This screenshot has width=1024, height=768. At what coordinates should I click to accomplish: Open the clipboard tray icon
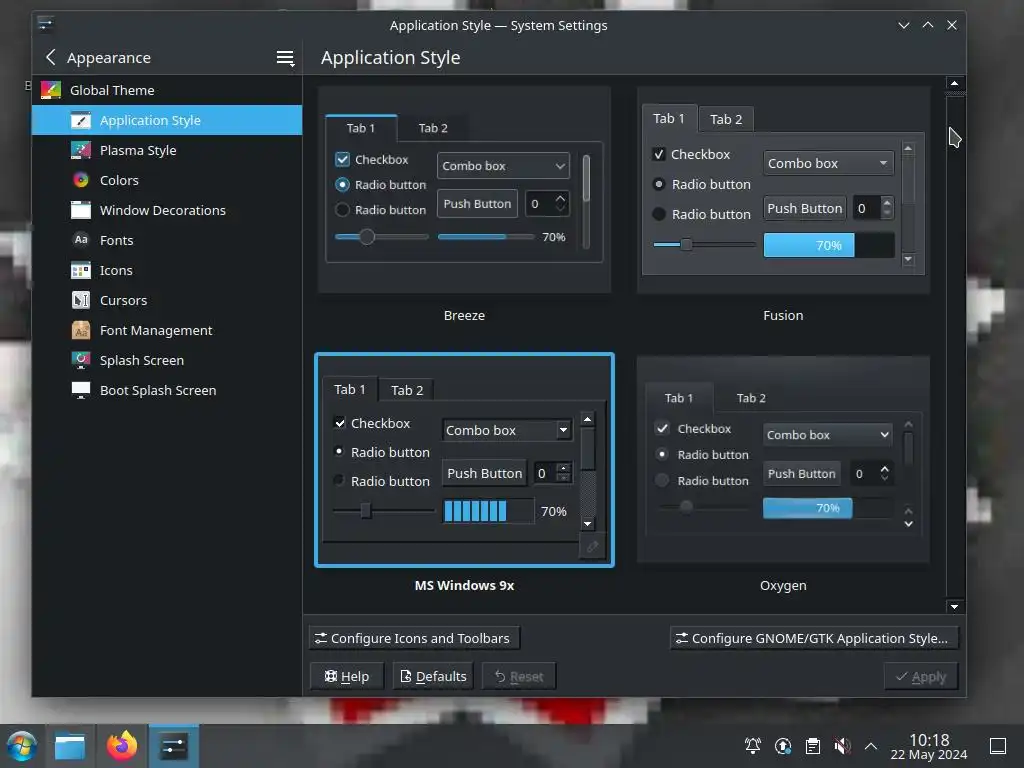click(x=813, y=746)
